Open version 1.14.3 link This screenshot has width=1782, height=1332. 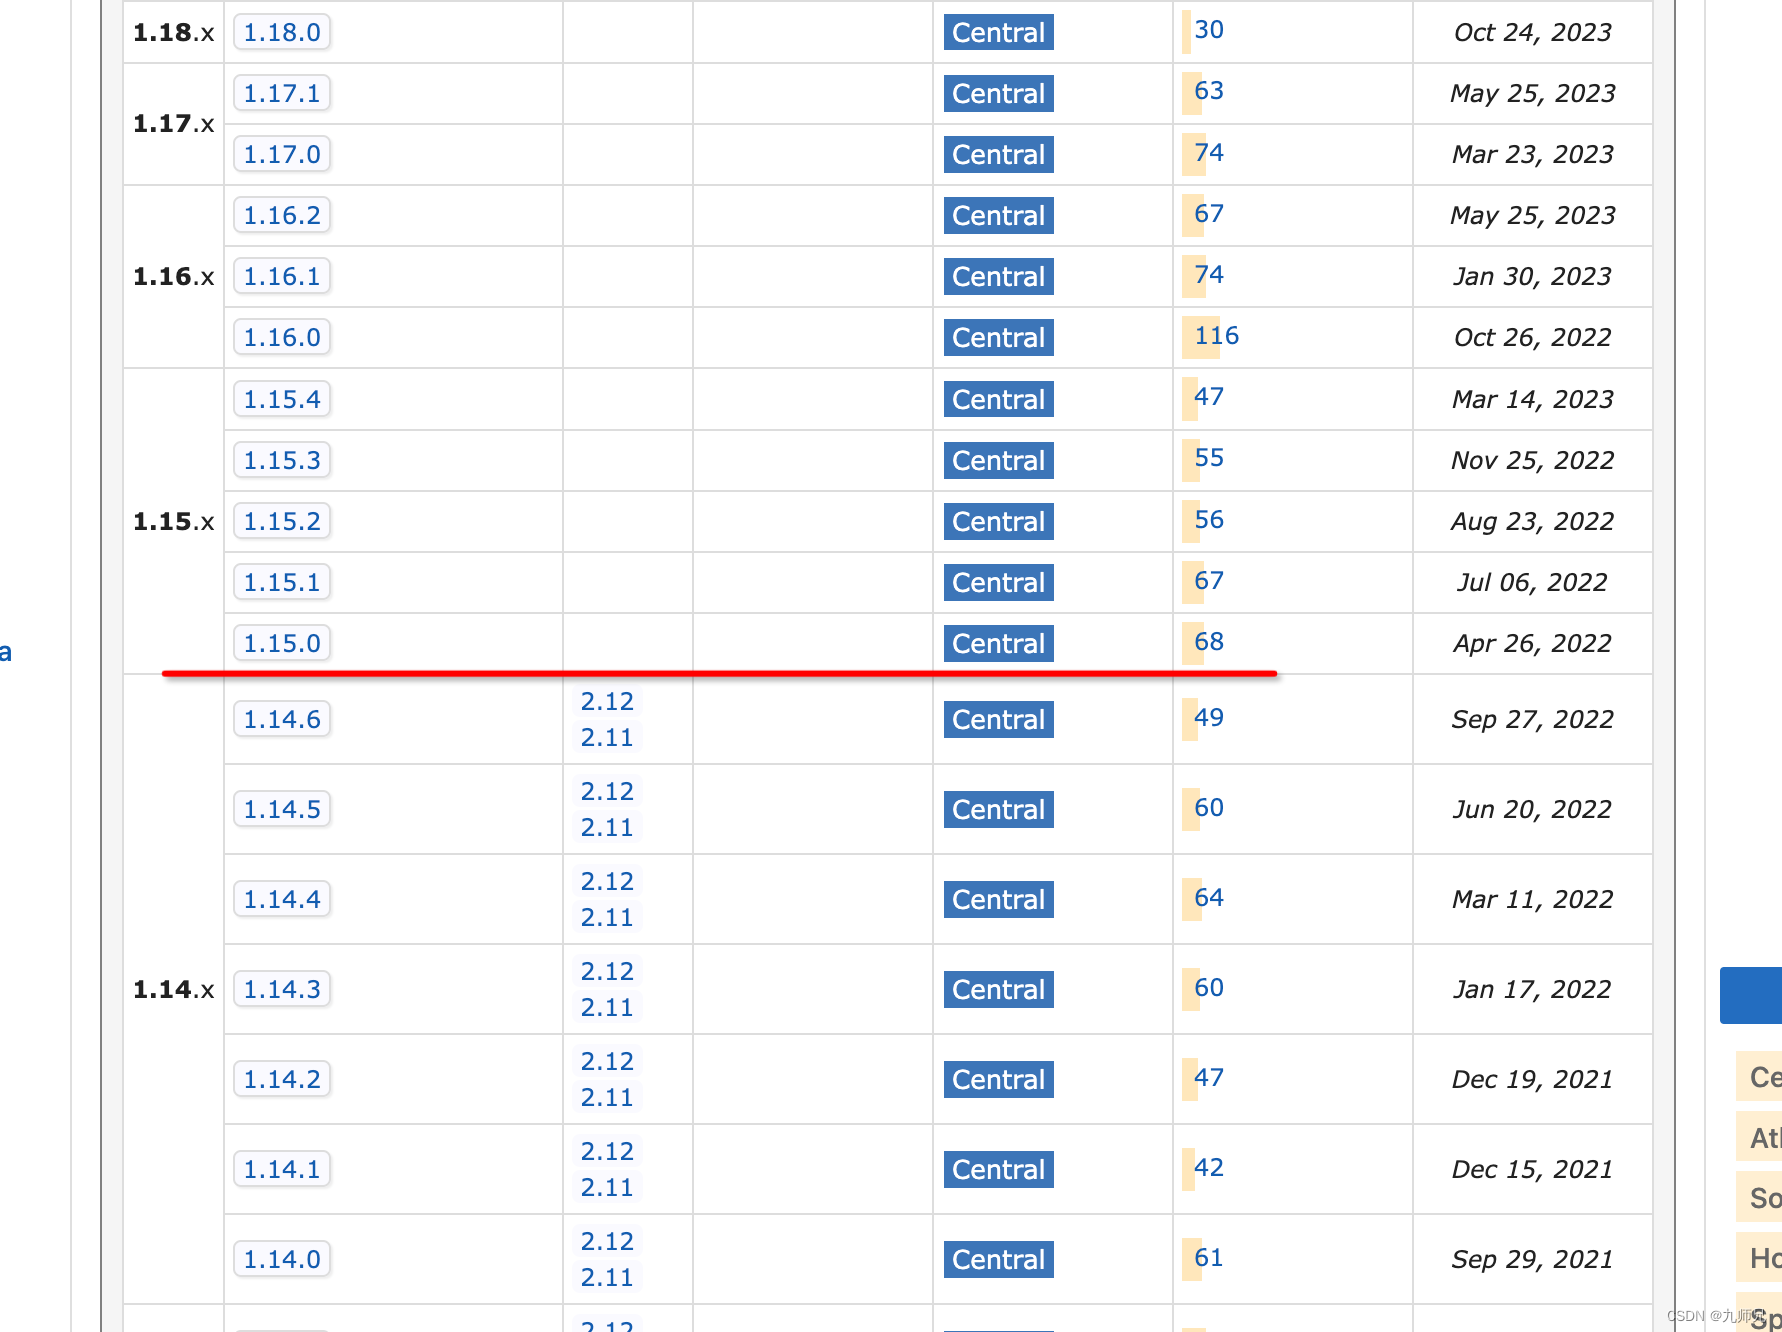[x=282, y=989]
